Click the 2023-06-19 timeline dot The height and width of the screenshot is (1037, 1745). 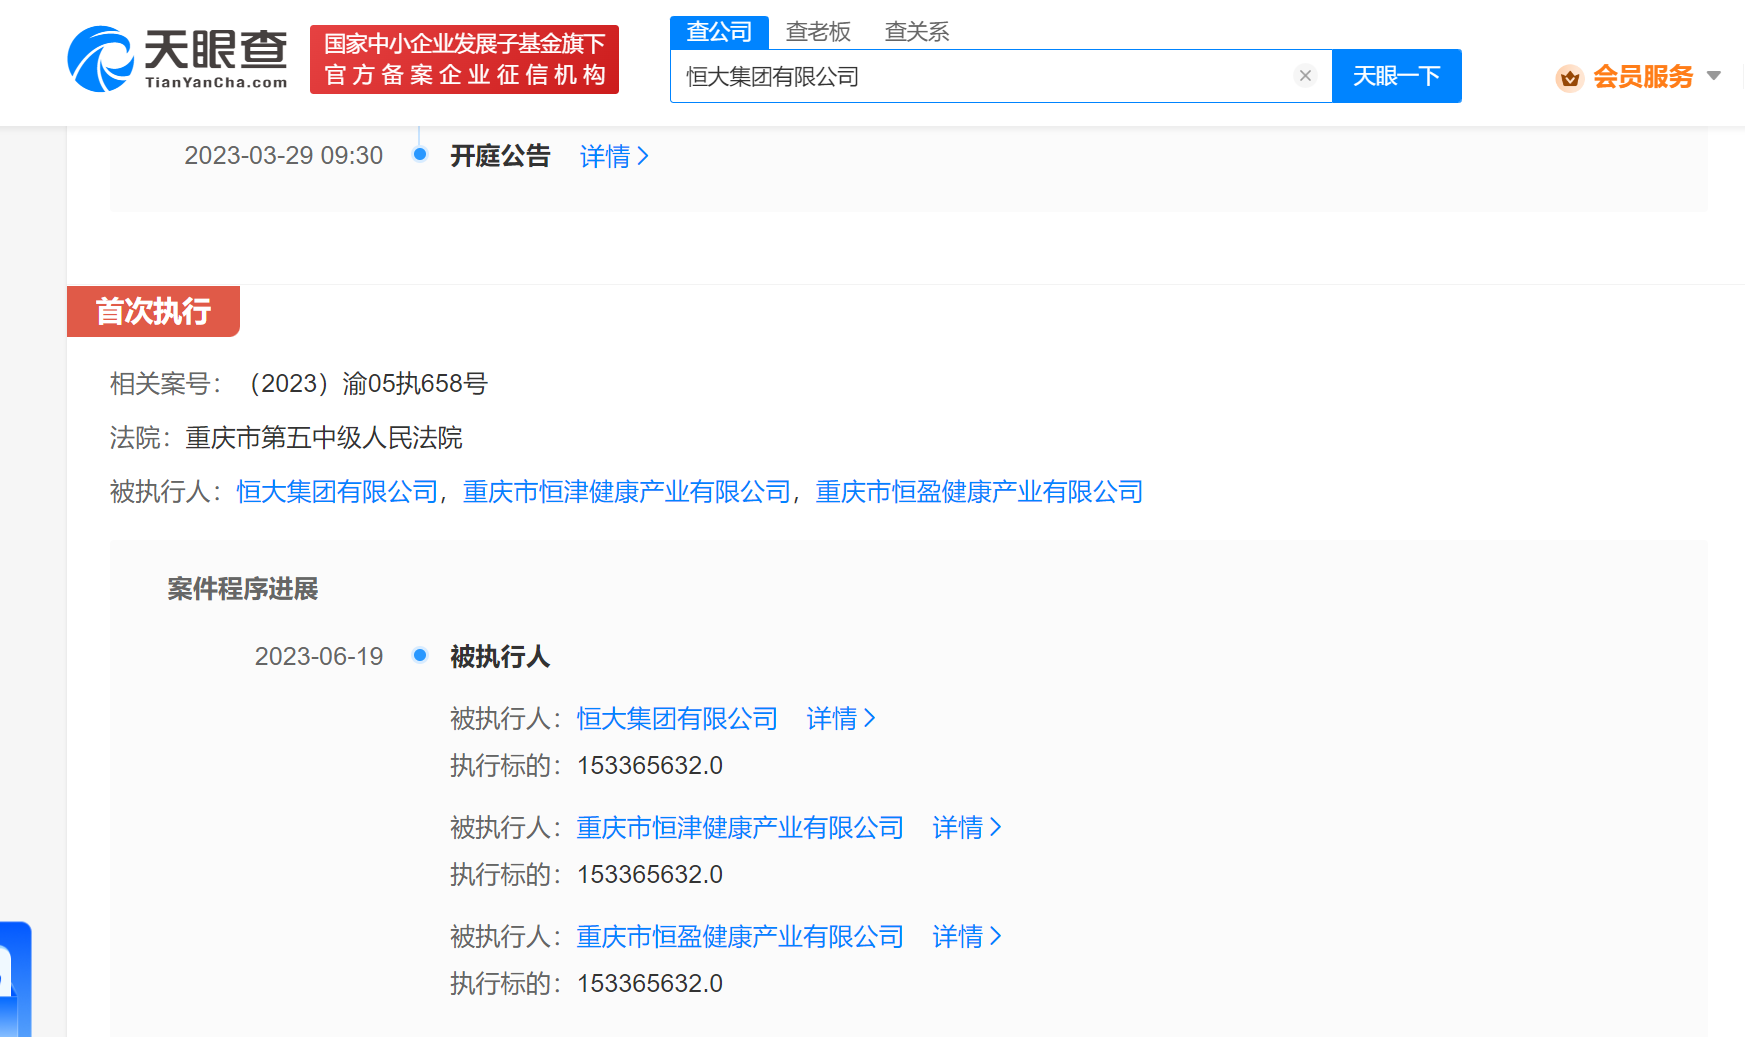point(420,655)
